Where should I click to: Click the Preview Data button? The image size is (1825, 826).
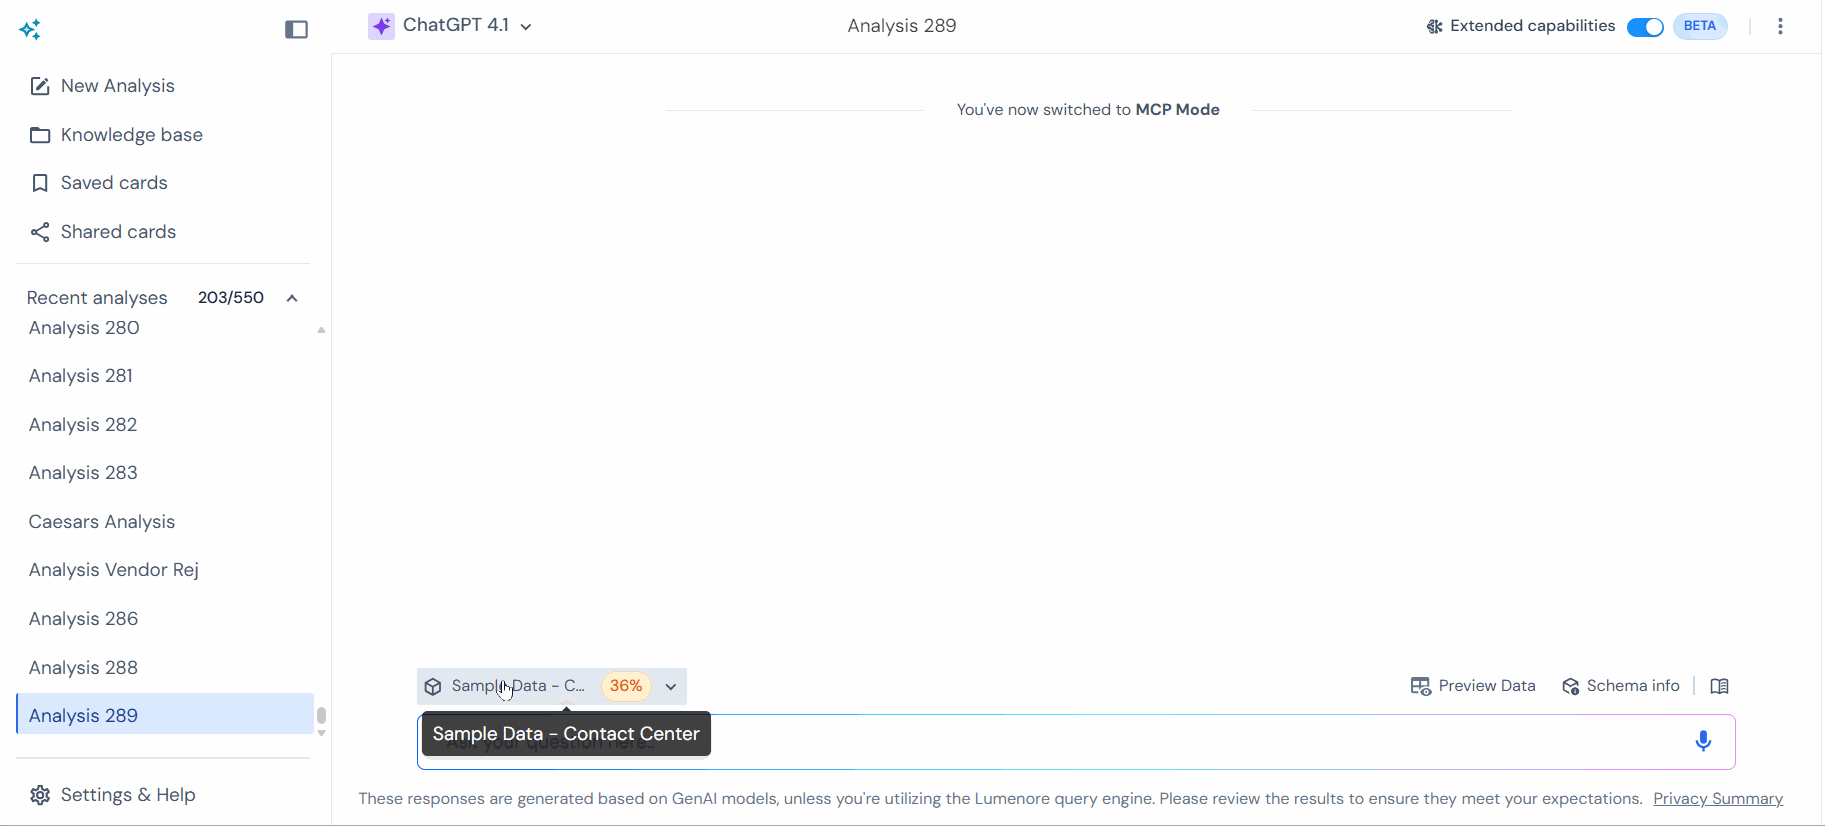1473,686
